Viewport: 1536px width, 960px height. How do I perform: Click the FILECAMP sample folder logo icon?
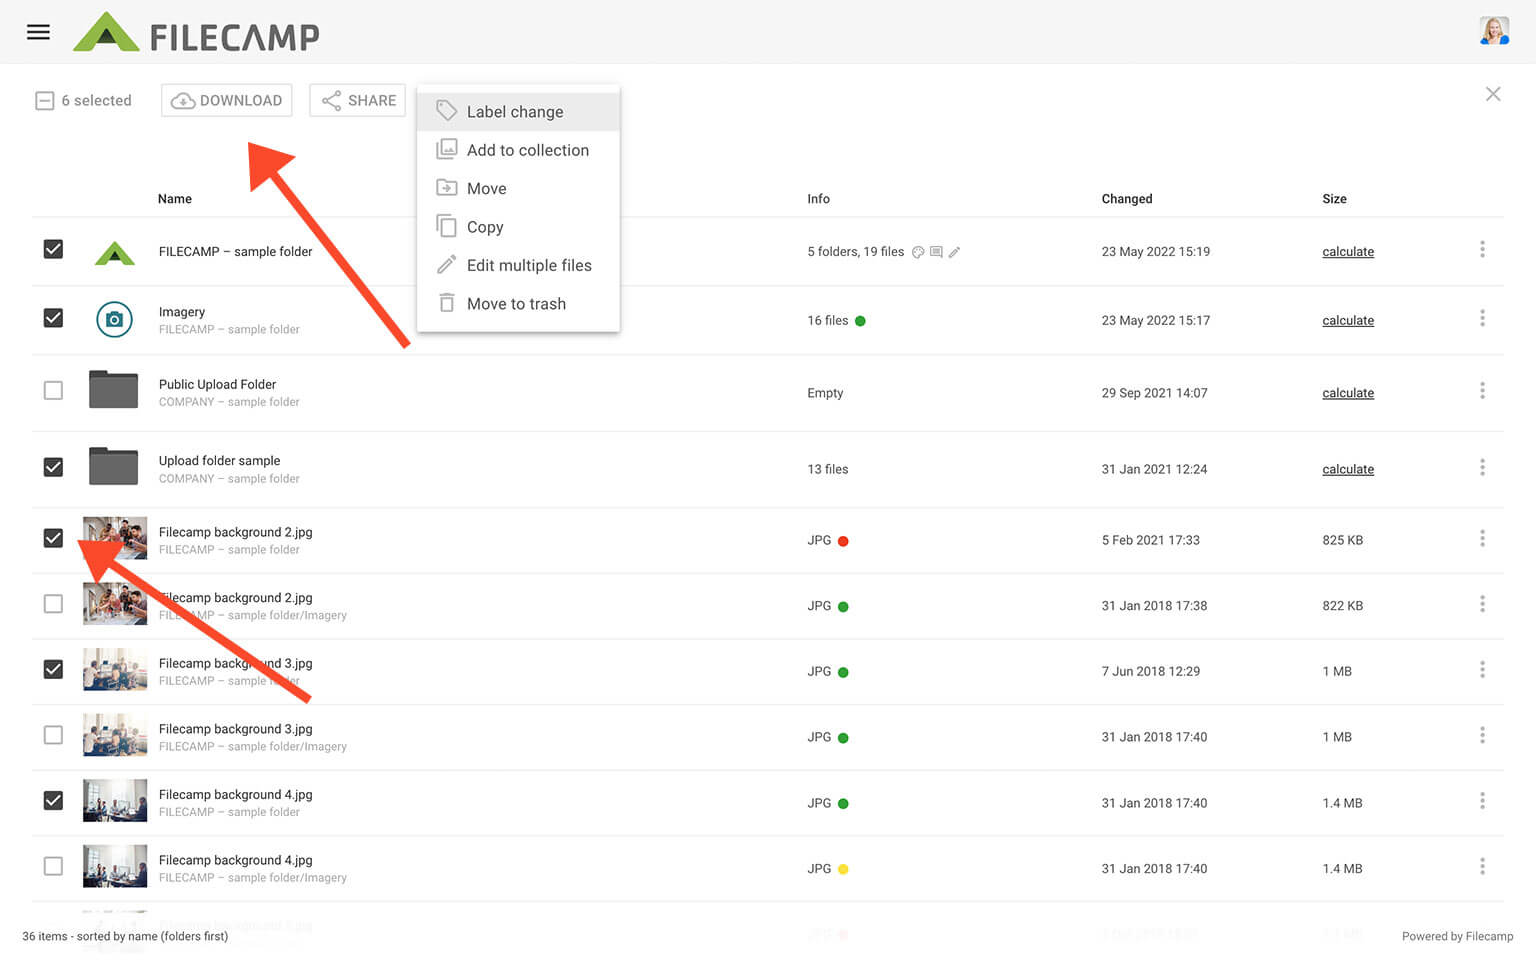click(x=114, y=252)
